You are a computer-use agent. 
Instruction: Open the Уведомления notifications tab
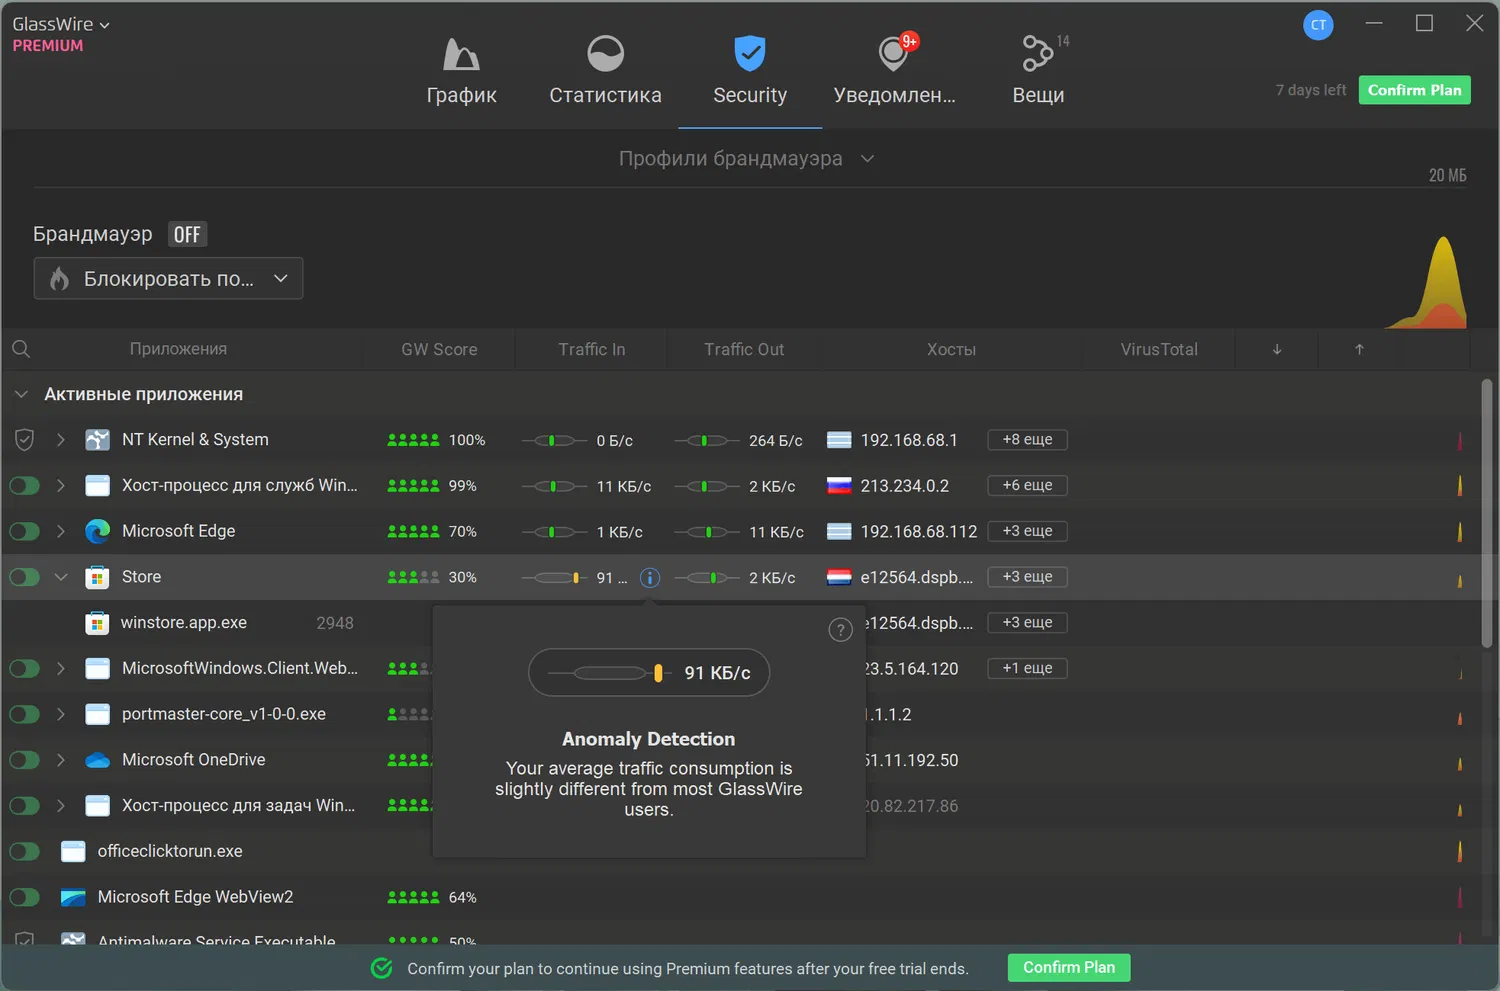click(x=894, y=72)
